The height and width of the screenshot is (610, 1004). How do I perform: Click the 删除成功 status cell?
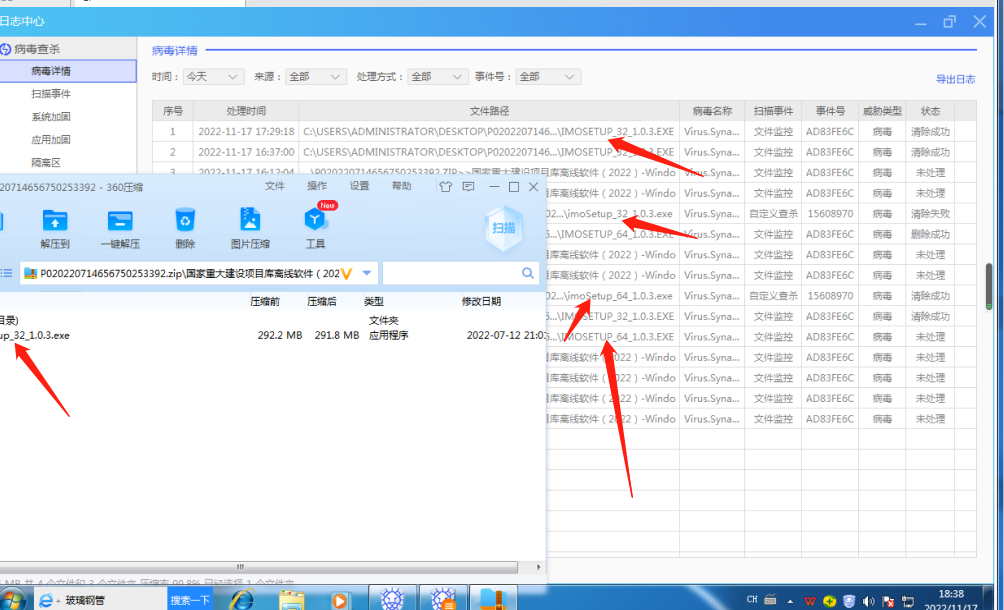(930, 234)
